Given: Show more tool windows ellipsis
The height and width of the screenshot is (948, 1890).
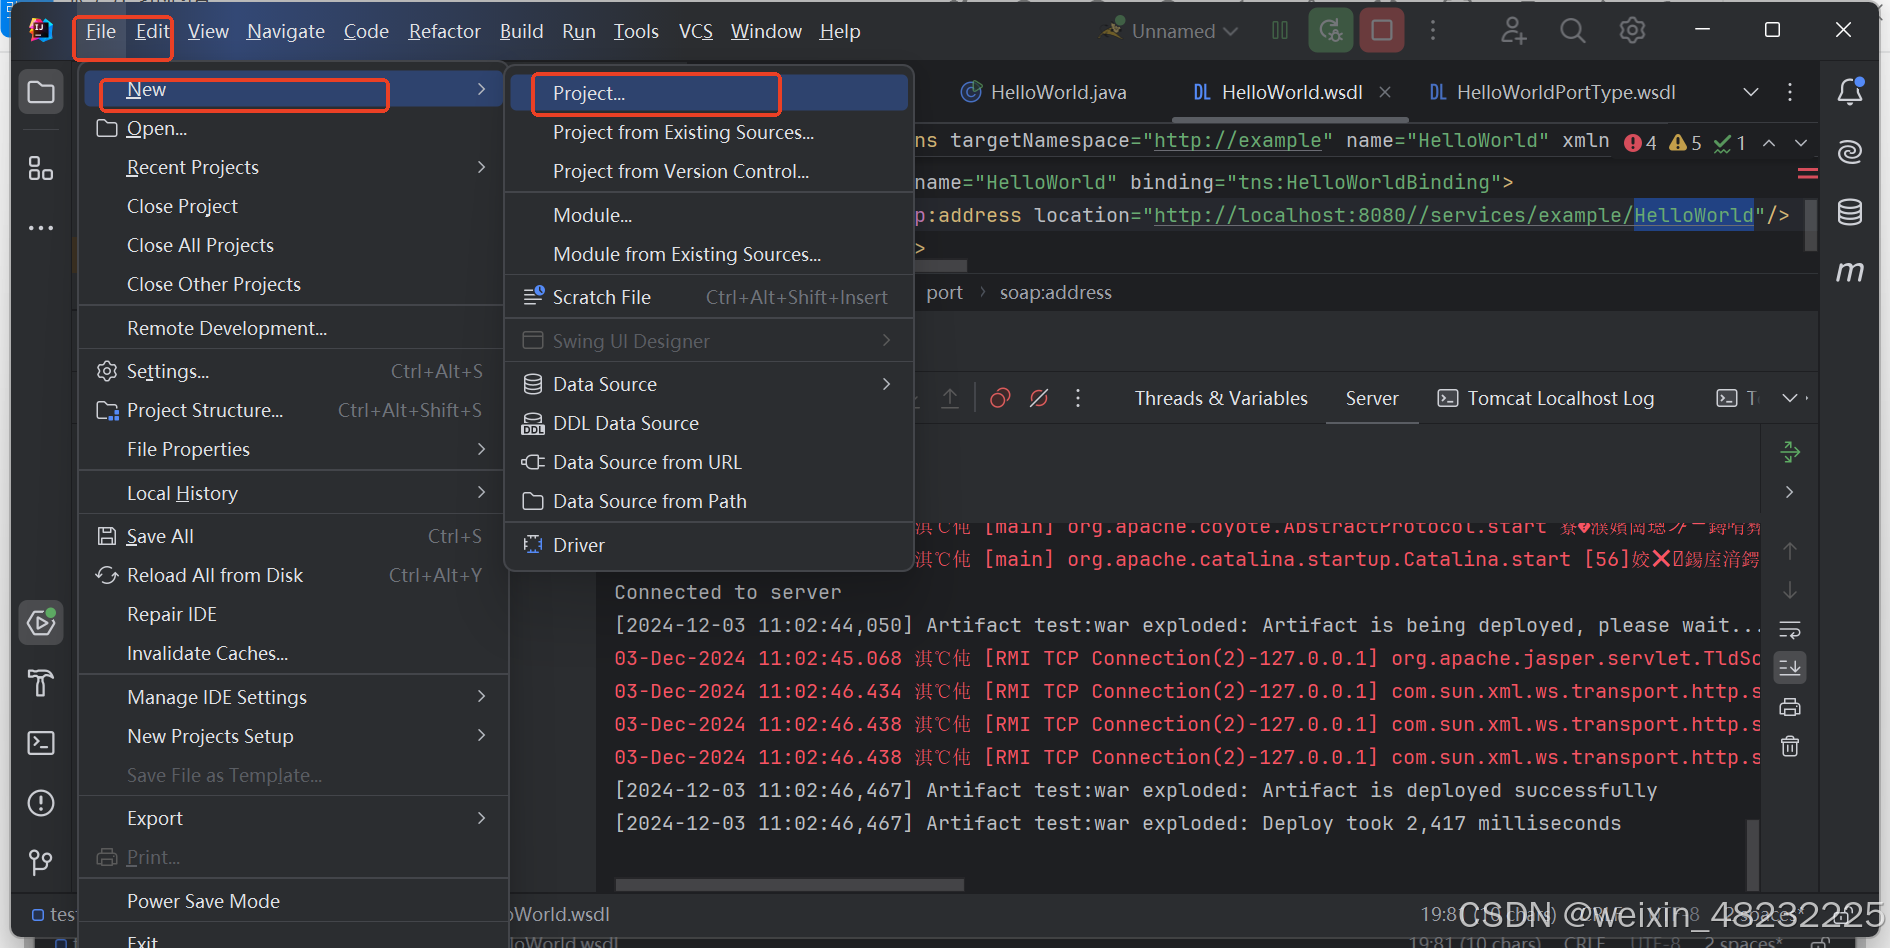Looking at the screenshot, I should (41, 228).
